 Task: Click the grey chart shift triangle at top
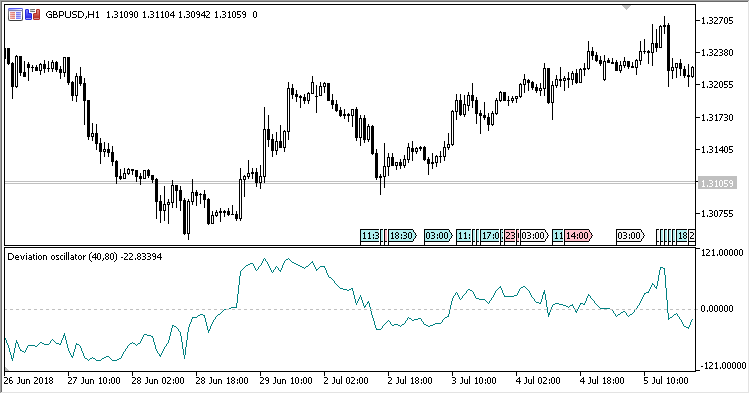(x=627, y=7)
